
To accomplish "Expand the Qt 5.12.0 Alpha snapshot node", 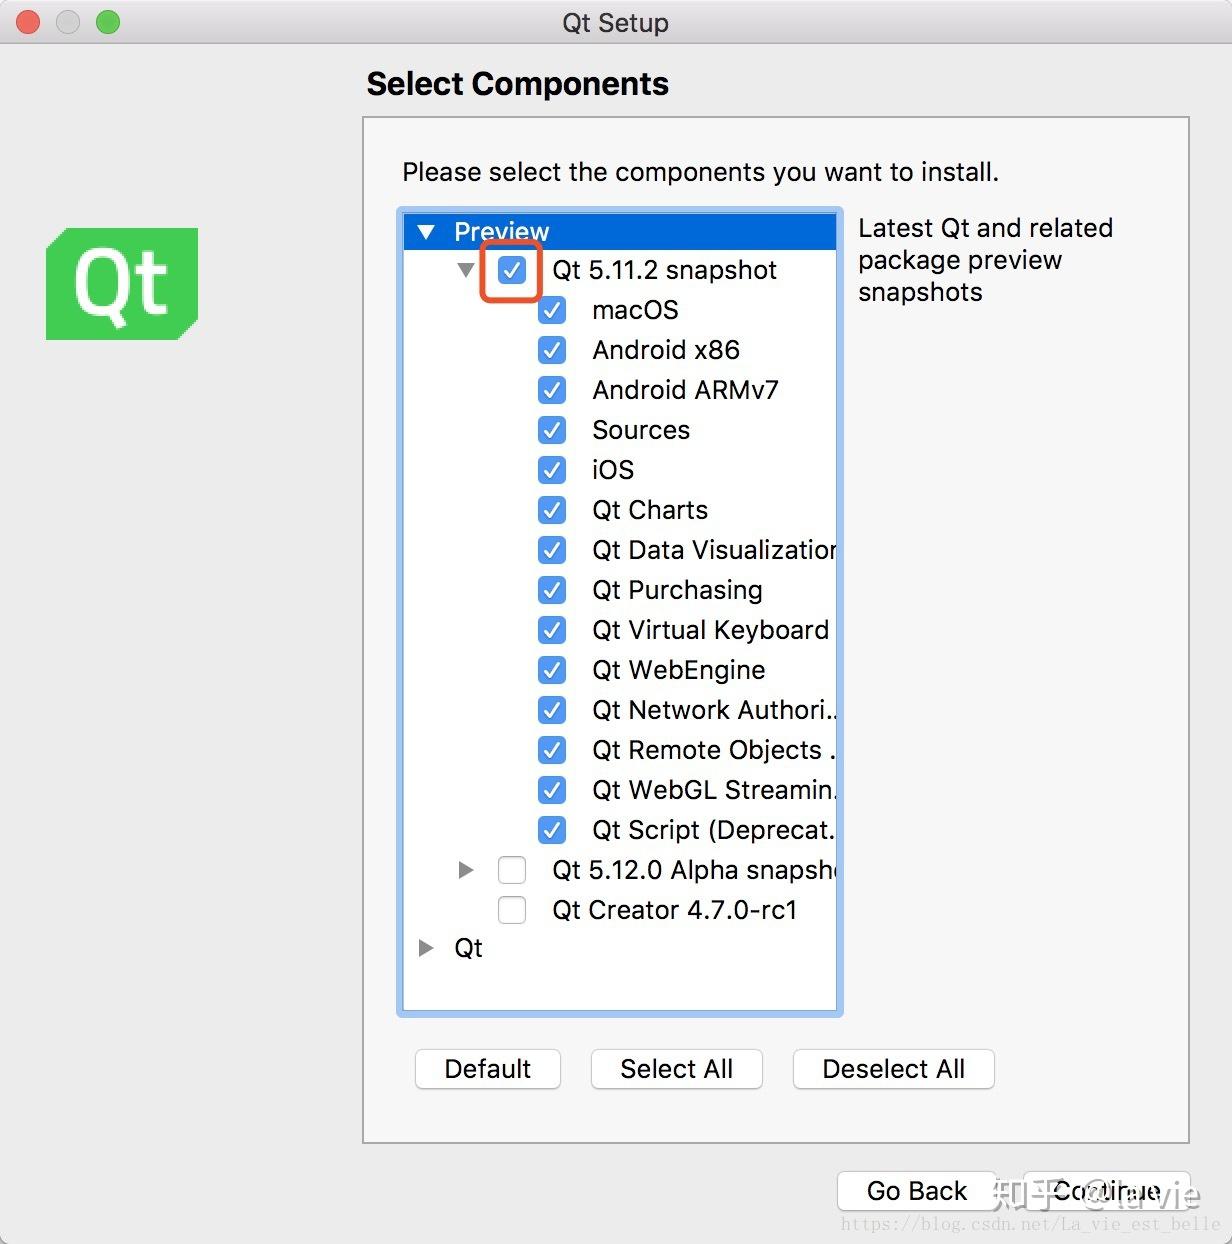I will pos(465,870).
